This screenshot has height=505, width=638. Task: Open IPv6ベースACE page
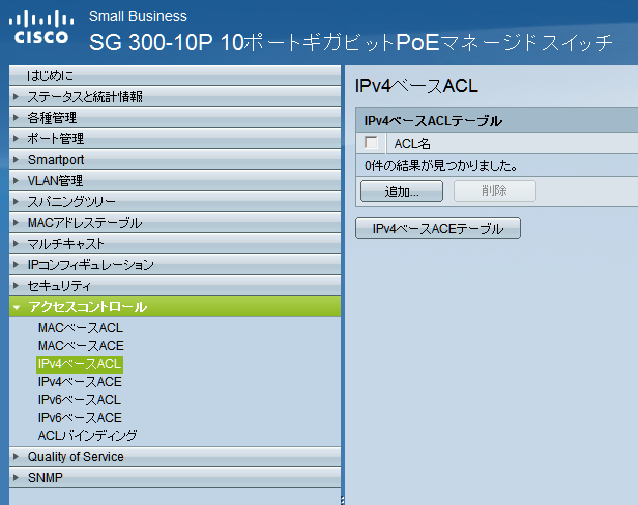pyautogui.click(x=80, y=418)
